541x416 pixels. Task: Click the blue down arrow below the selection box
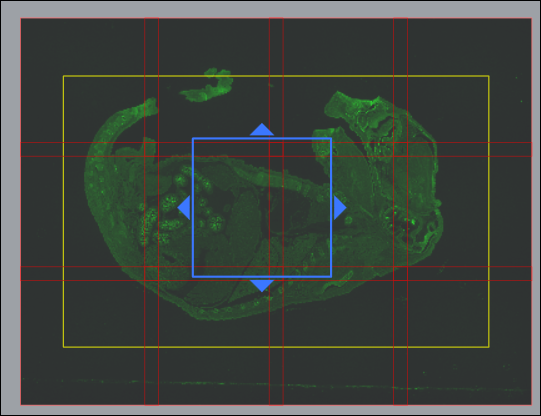pyautogui.click(x=262, y=286)
